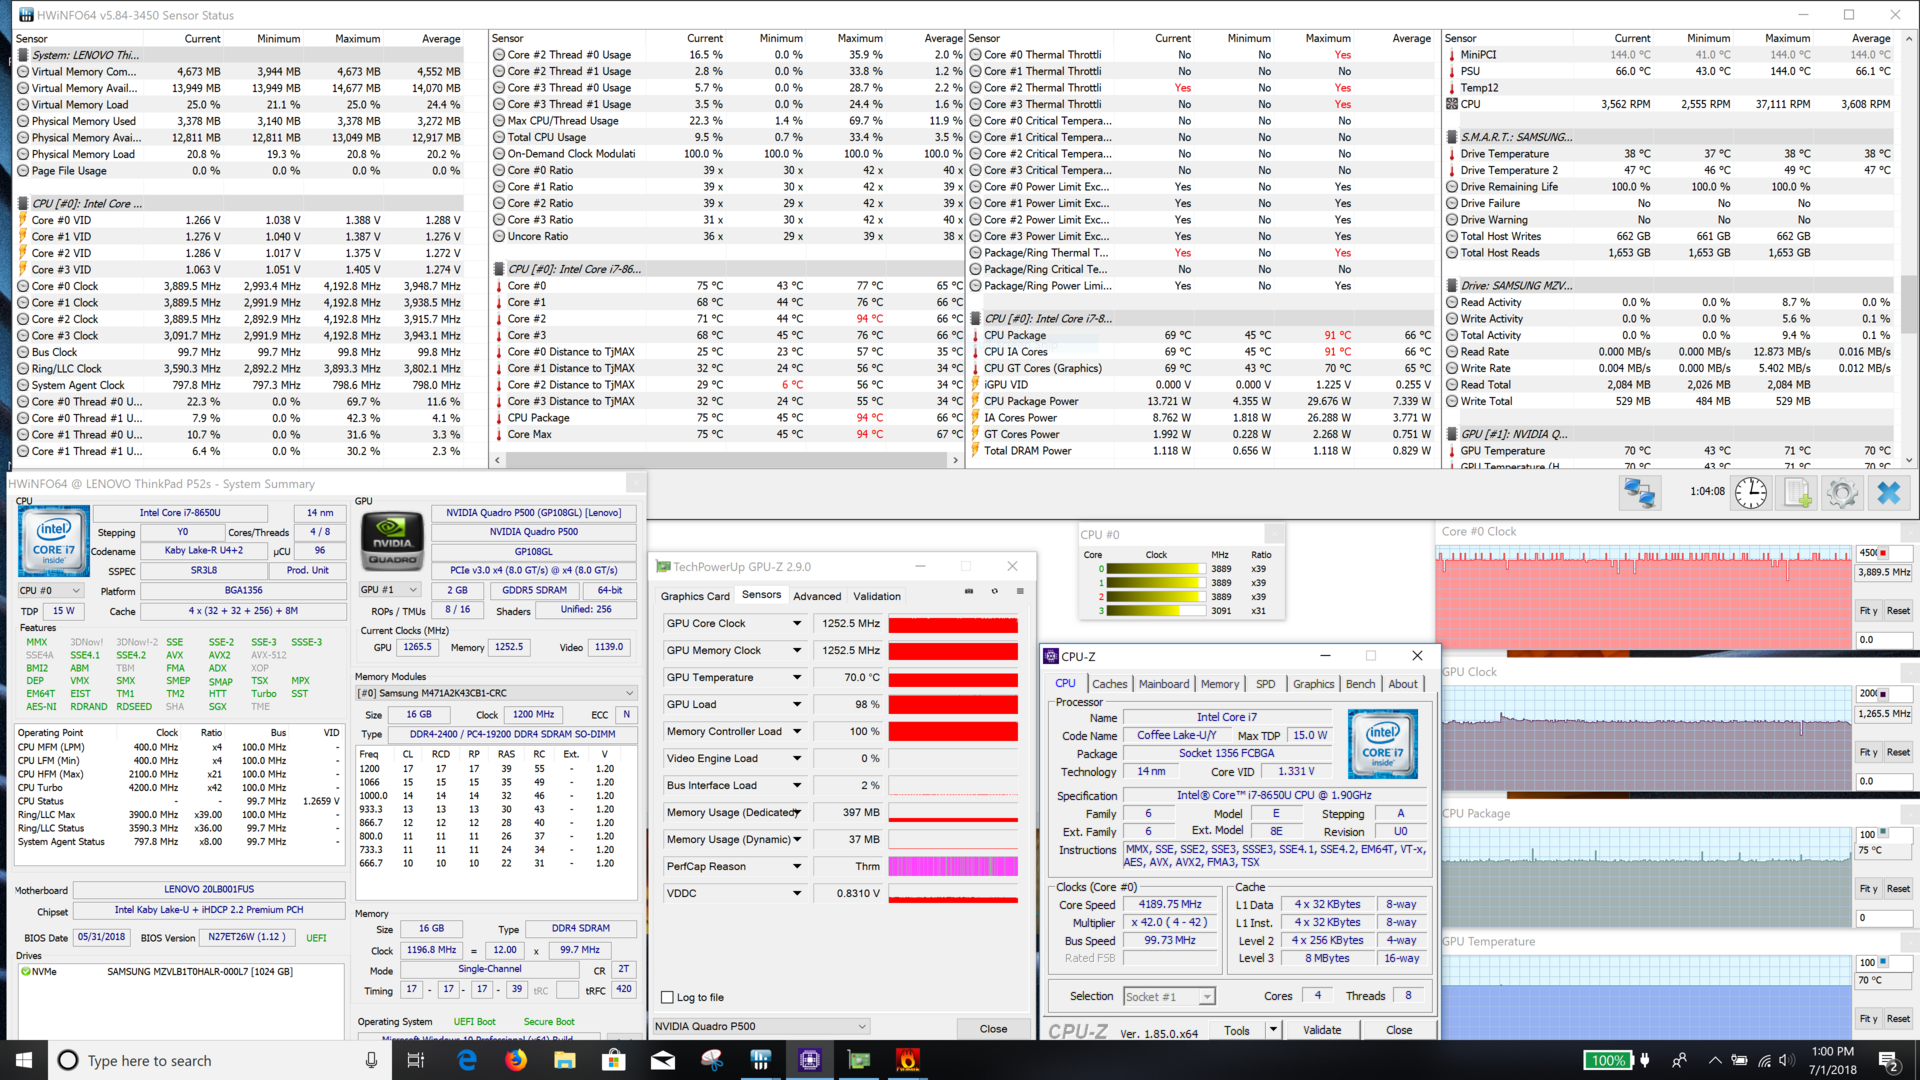Click the HWiNFO remote network monitoring icon
Viewport: 1920px width, 1080px height.
(1640, 492)
